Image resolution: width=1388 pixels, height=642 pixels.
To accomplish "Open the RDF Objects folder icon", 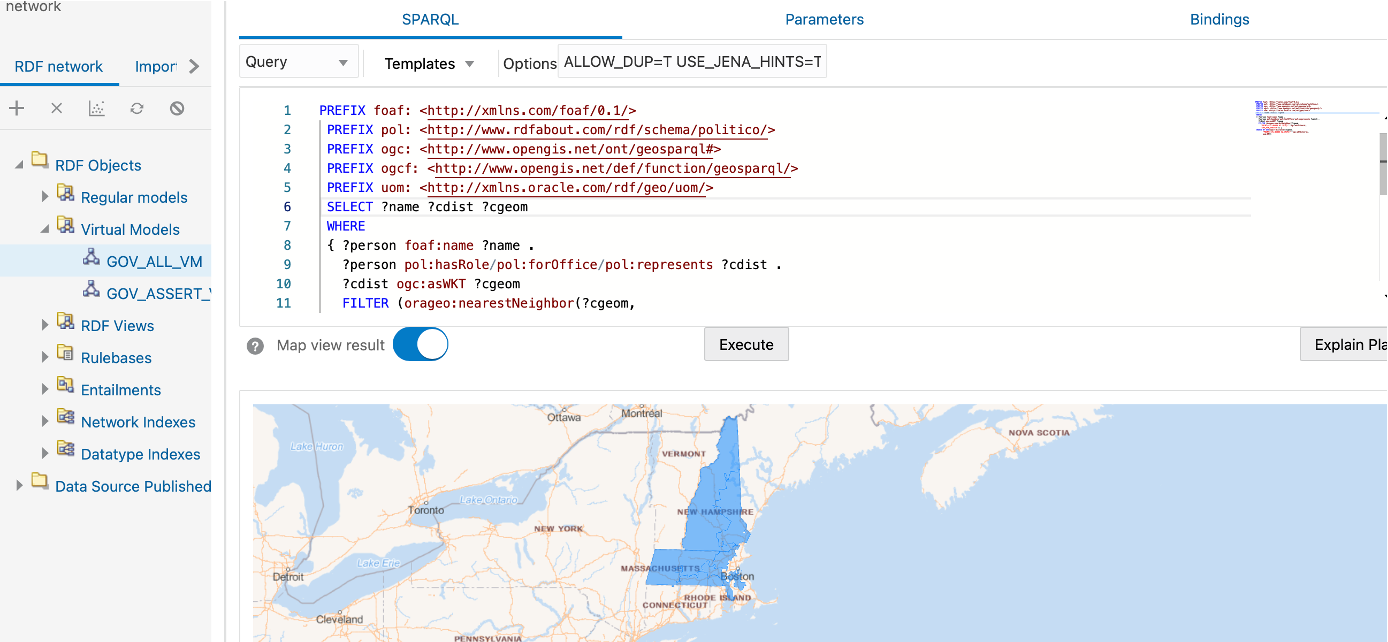I will pyautogui.click(x=40, y=164).
